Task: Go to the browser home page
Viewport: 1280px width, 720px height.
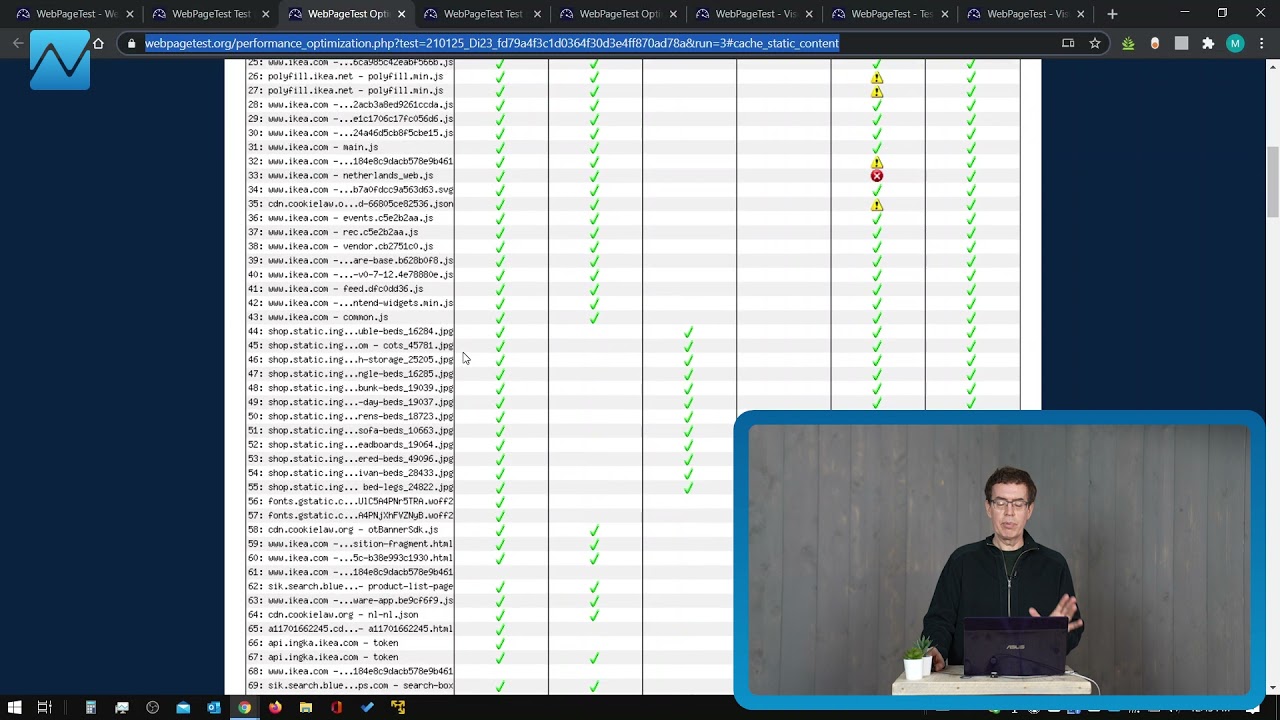Action: click(98, 43)
